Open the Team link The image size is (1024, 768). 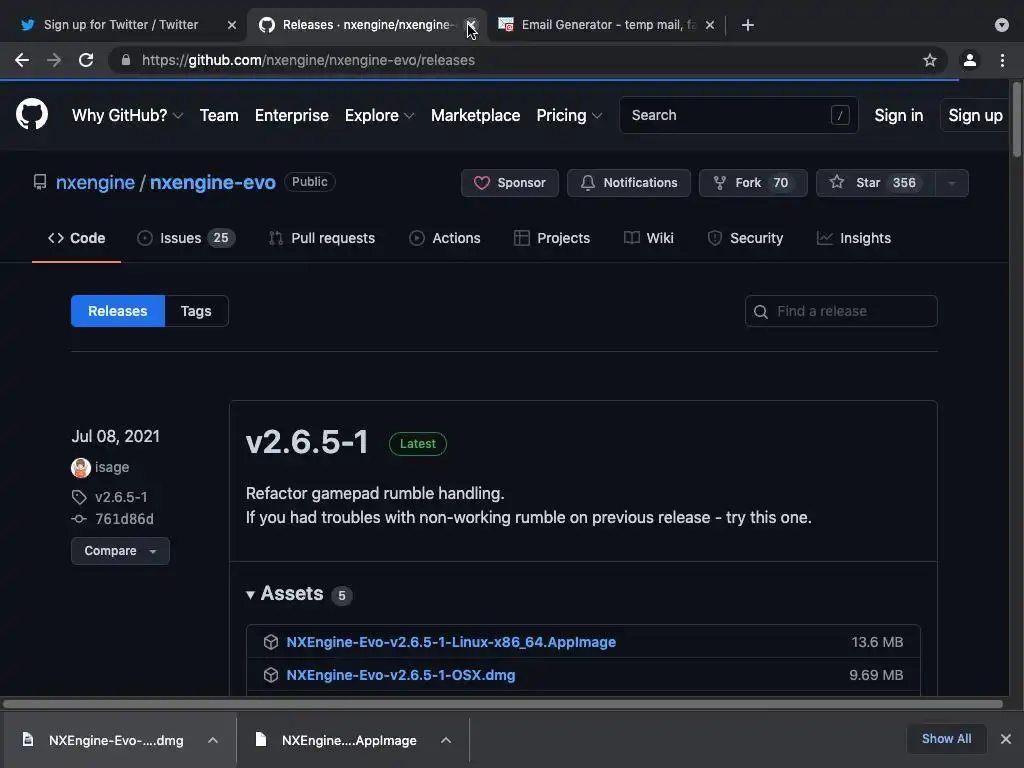point(219,116)
